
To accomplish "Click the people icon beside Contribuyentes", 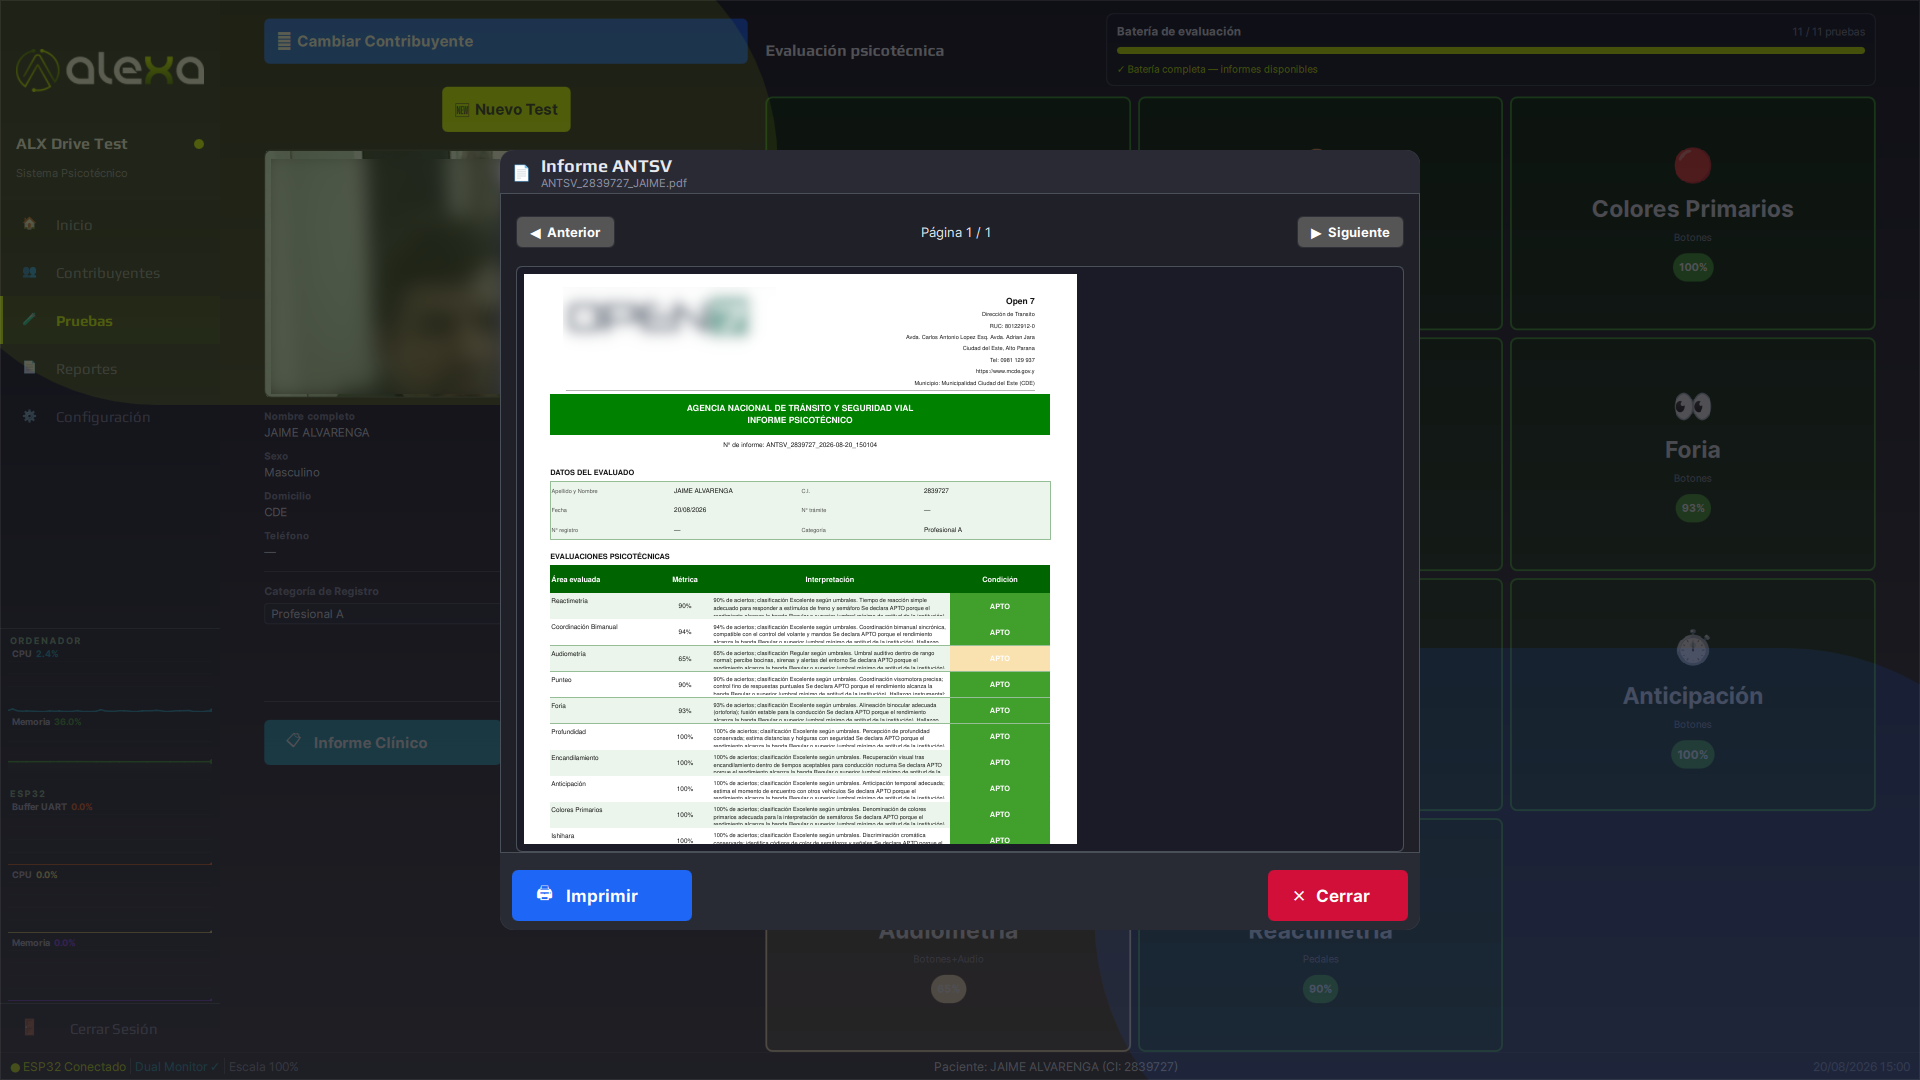I will [30, 272].
